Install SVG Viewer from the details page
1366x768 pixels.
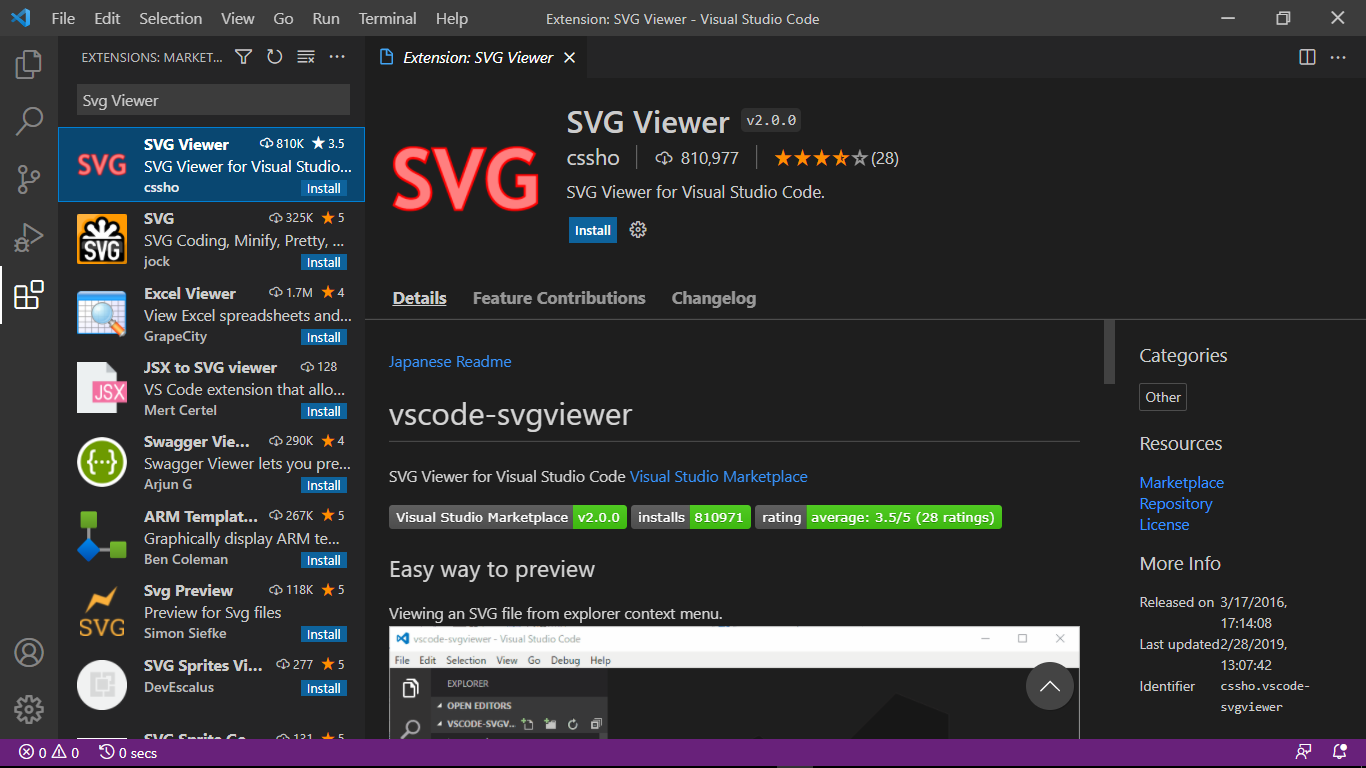(593, 230)
